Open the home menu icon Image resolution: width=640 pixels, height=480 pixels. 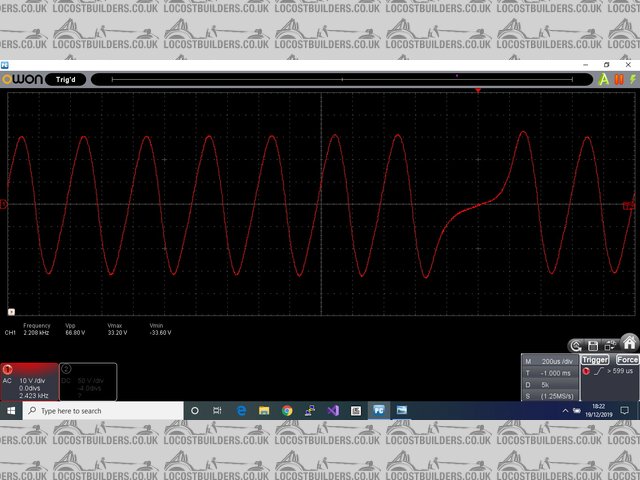[629, 344]
